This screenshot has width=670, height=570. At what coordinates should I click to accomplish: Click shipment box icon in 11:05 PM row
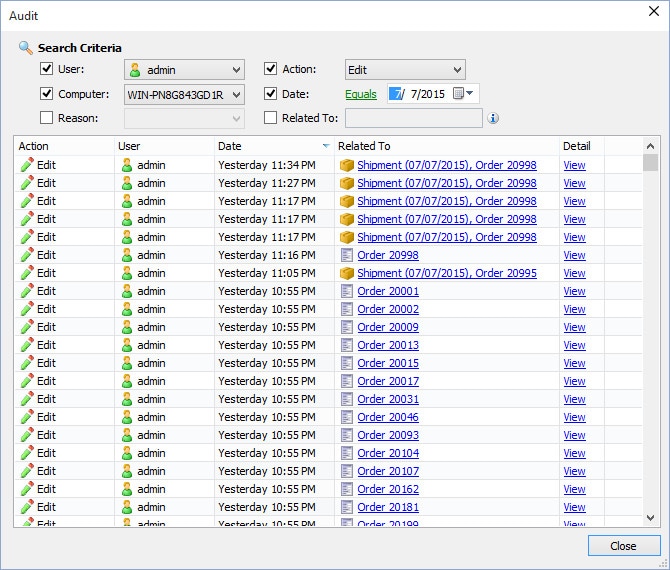pyautogui.click(x=347, y=273)
